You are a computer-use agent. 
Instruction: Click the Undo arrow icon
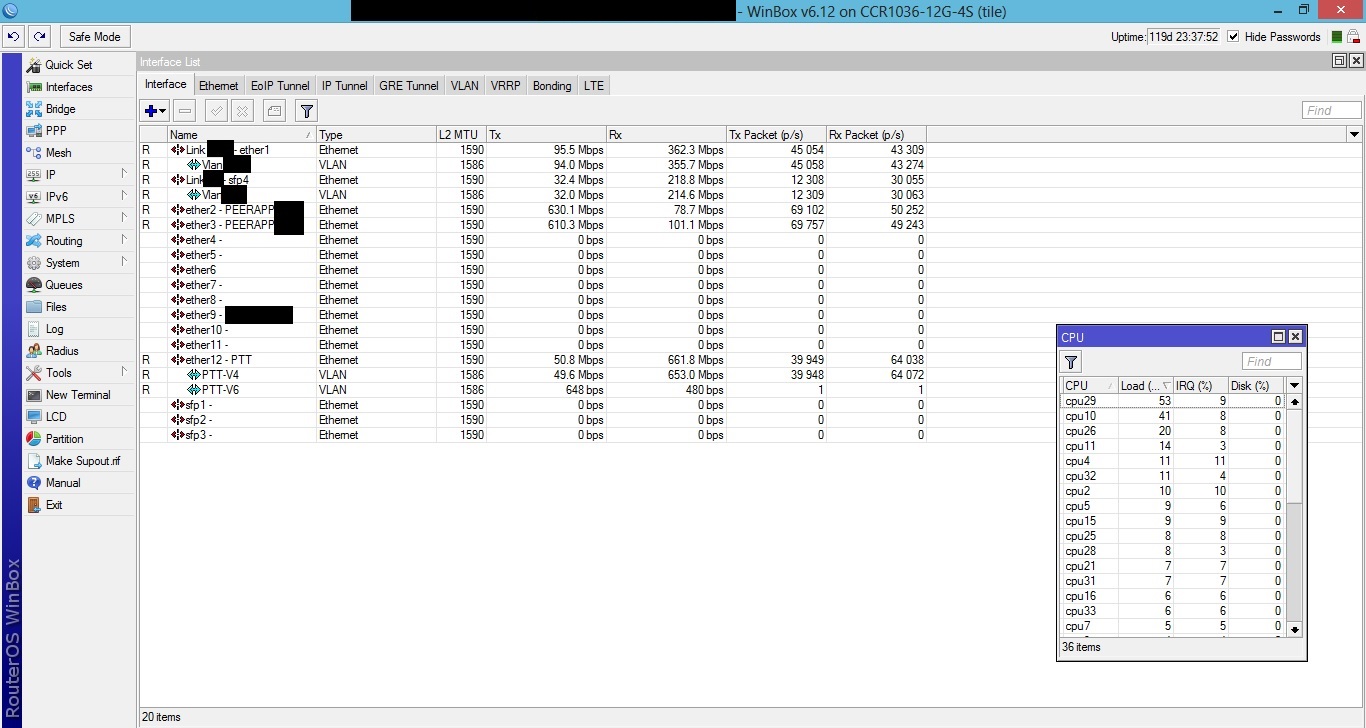[x=13, y=37]
